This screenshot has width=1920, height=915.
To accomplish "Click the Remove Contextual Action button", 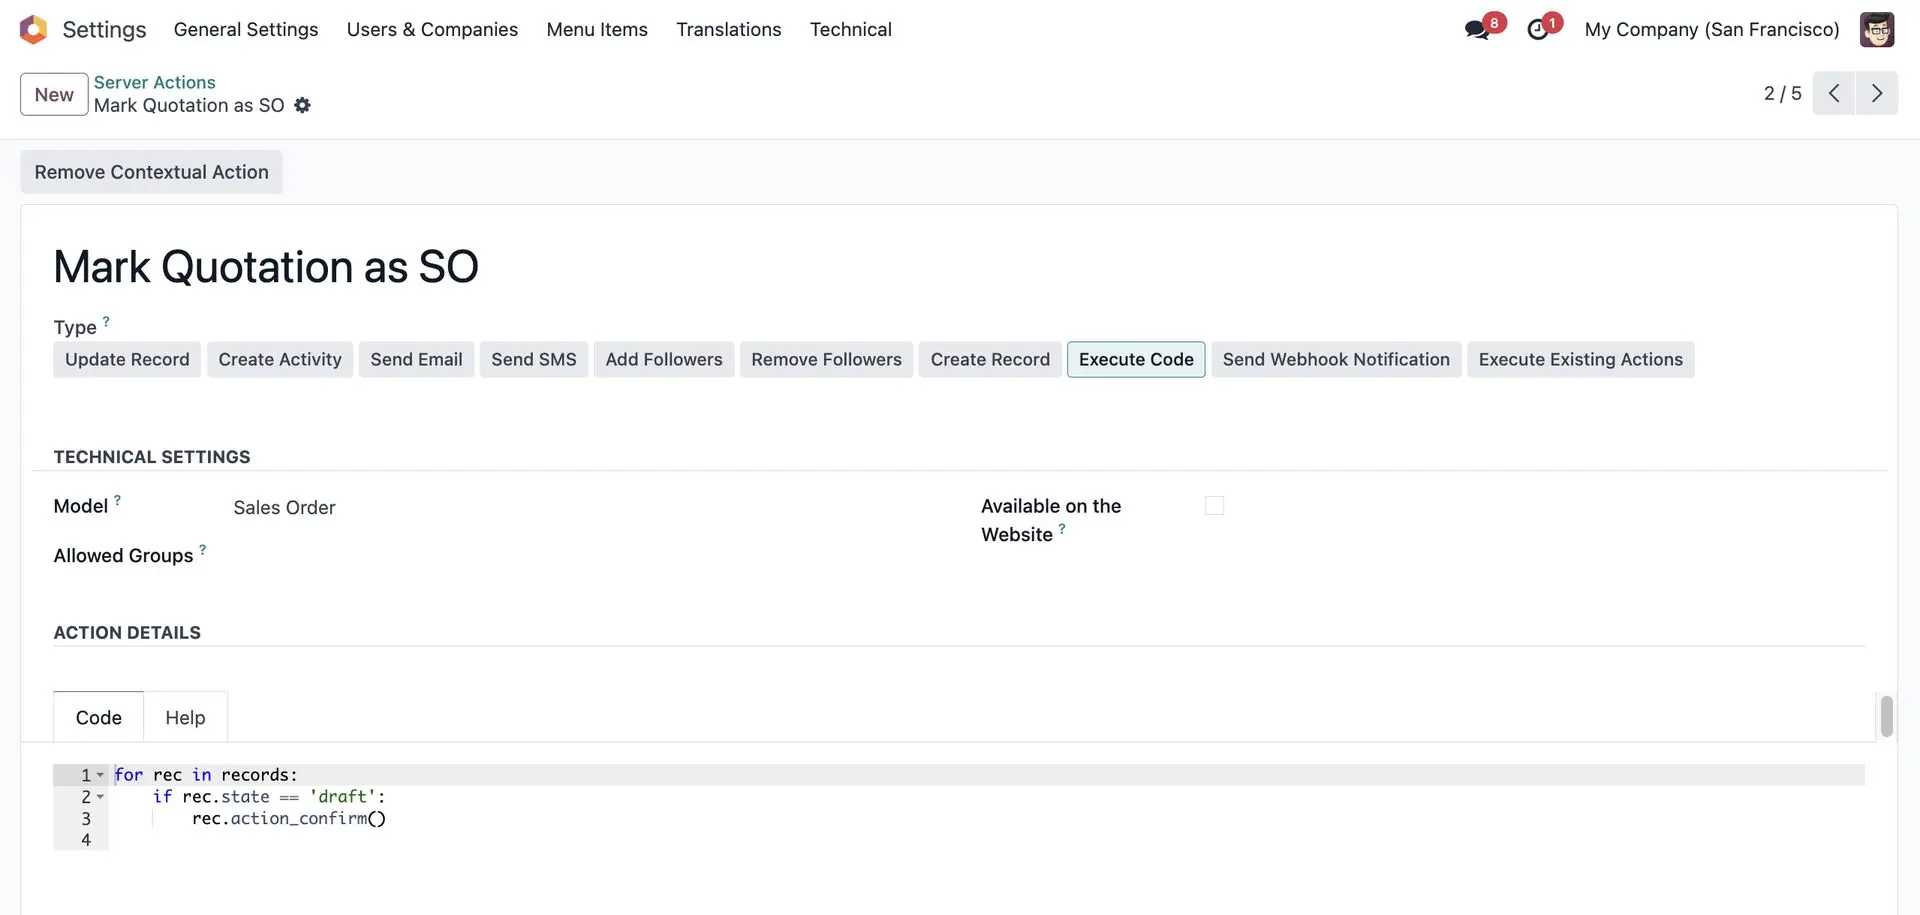I will (151, 172).
